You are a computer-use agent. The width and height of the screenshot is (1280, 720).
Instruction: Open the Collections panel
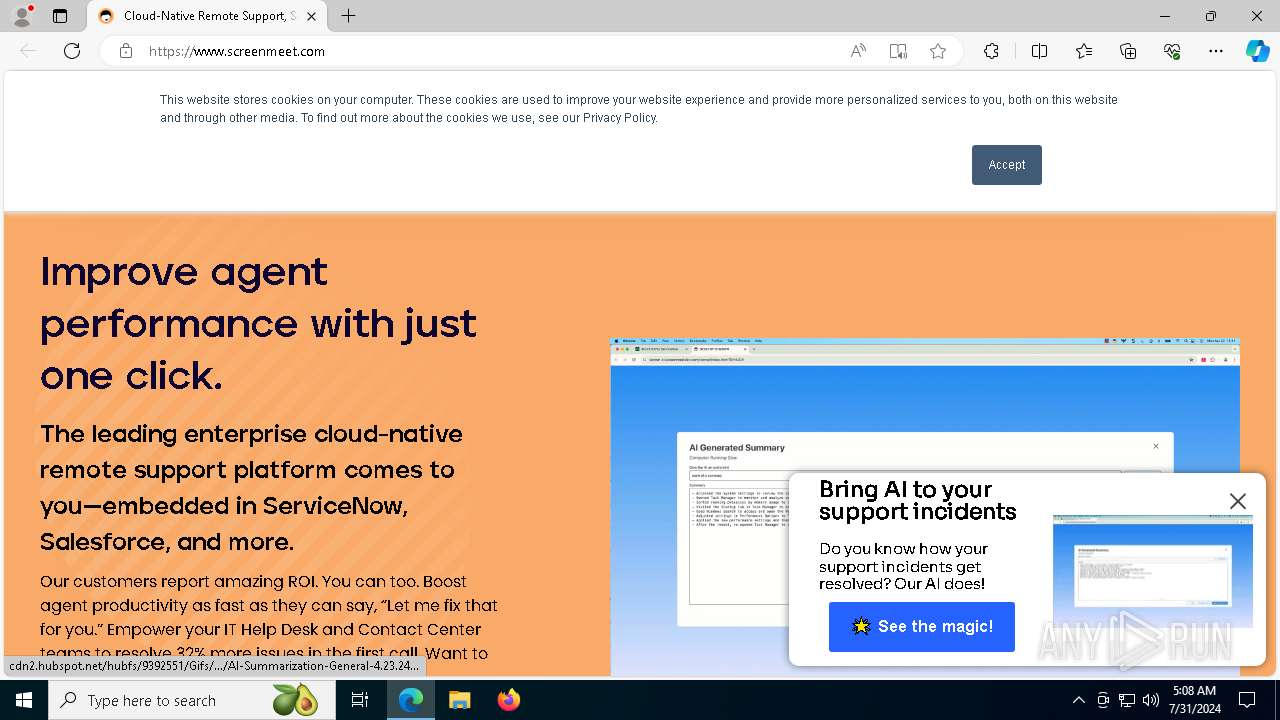(x=1128, y=51)
